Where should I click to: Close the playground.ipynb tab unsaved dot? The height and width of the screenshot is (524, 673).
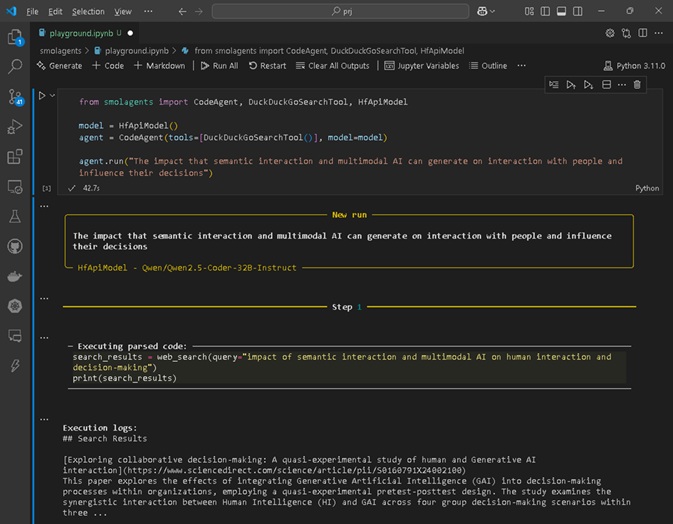point(130,33)
